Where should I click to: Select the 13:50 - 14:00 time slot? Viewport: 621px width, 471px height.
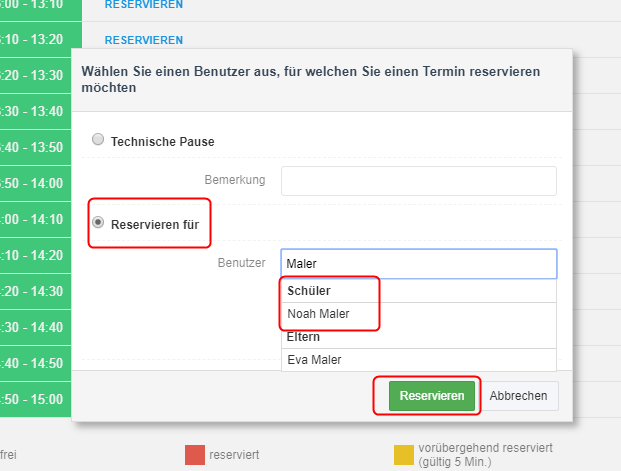(x=36, y=183)
